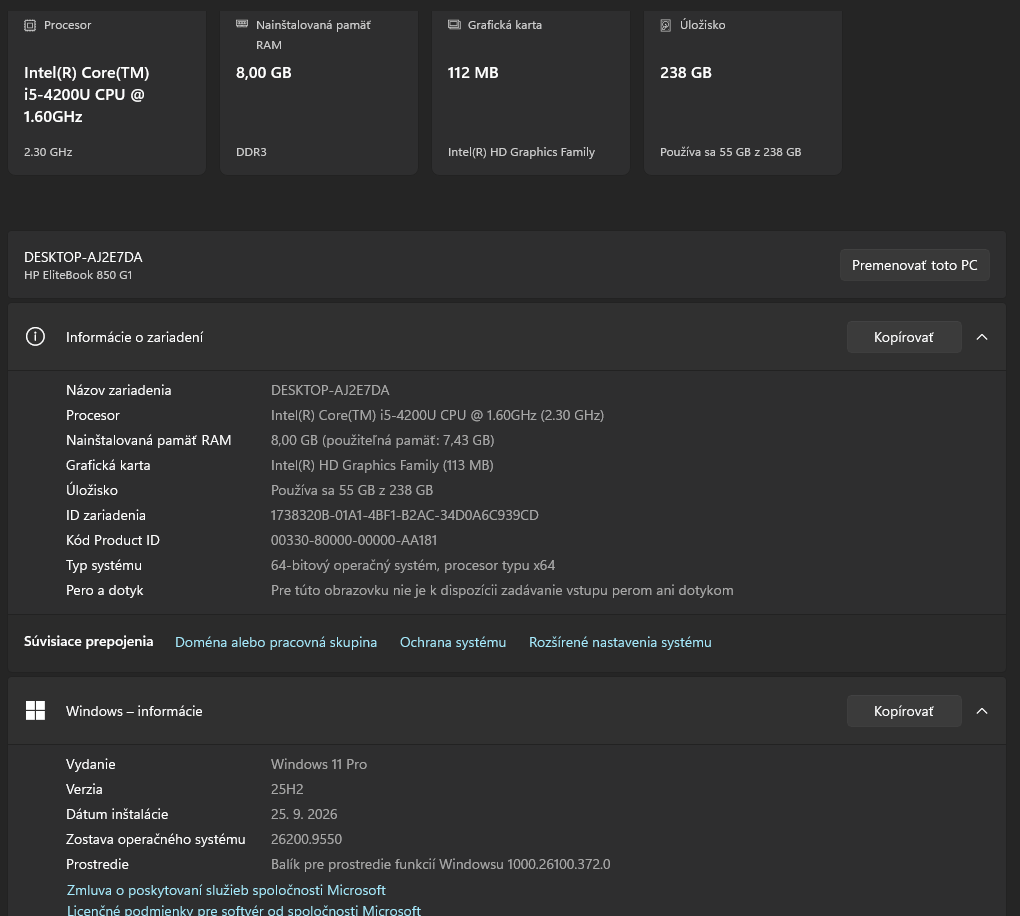Screen dimensions: 1020x916
Task: Collapse the Informácie o zariadení section
Action: [982, 337]
